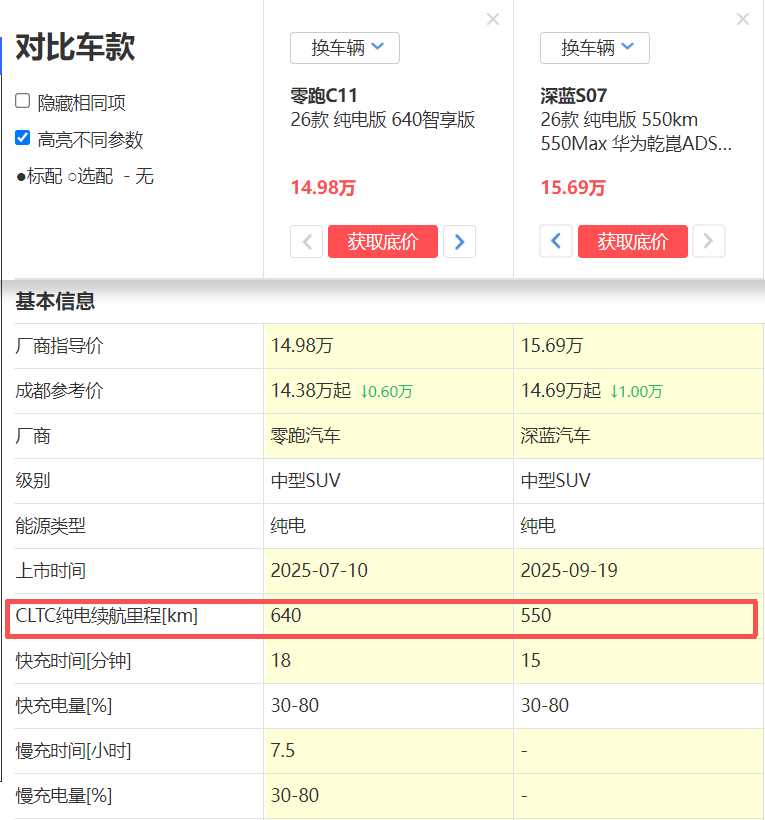This screenshot has height=820, width=765.
Task: Click launch date 2025-09-19 cell
Action: pos(569,571)
